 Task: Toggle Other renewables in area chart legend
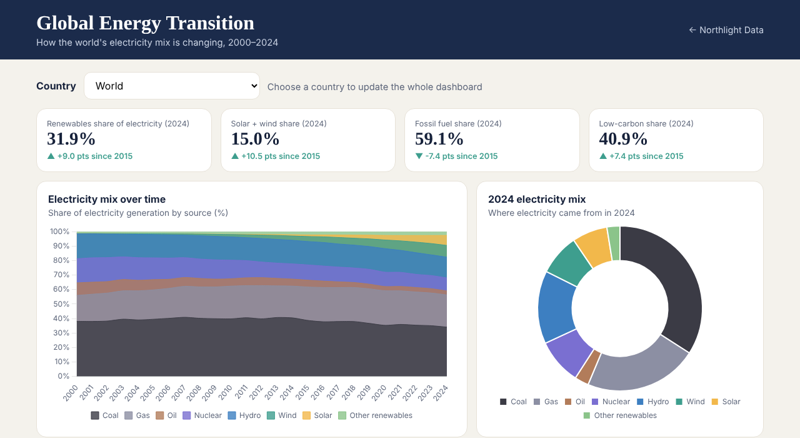coord(375,416)
